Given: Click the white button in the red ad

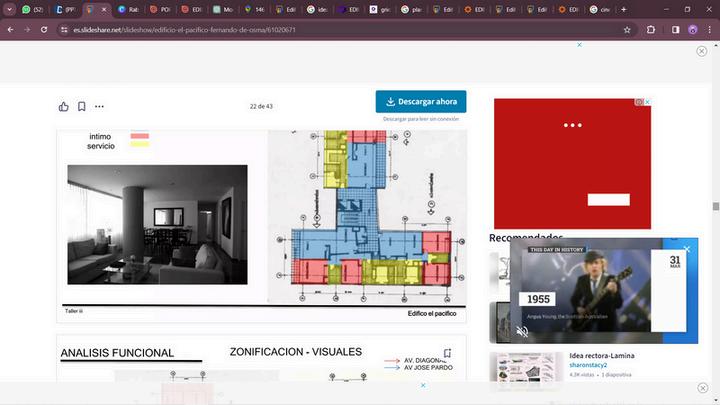Looking at the screenshot, I should tap(608, 200).
